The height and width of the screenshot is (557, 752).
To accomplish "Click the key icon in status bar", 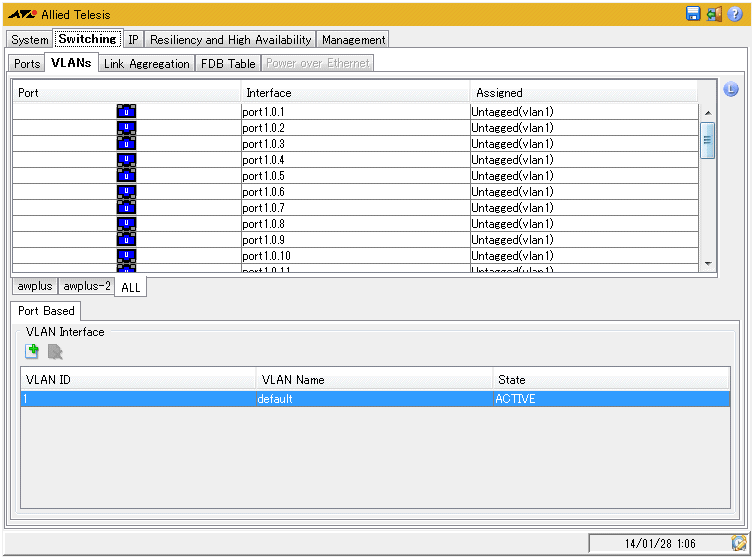I will (x=738, y=543).
